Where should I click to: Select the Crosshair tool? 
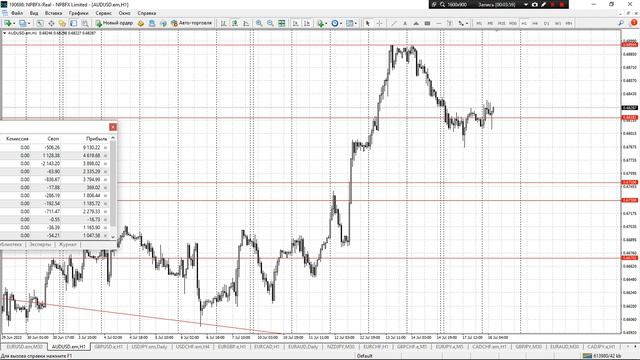(x=379, y=23)
